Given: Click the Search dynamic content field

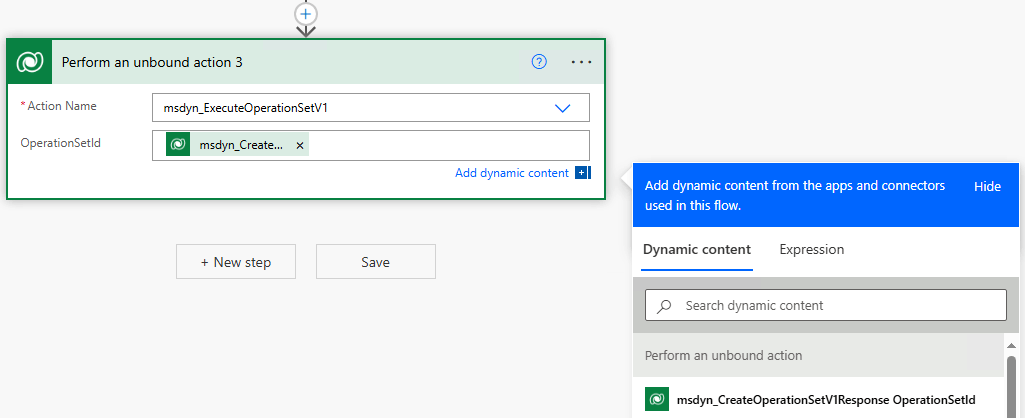Looking at the screenshot, I should pyautogui.click(x=826, y=305).
